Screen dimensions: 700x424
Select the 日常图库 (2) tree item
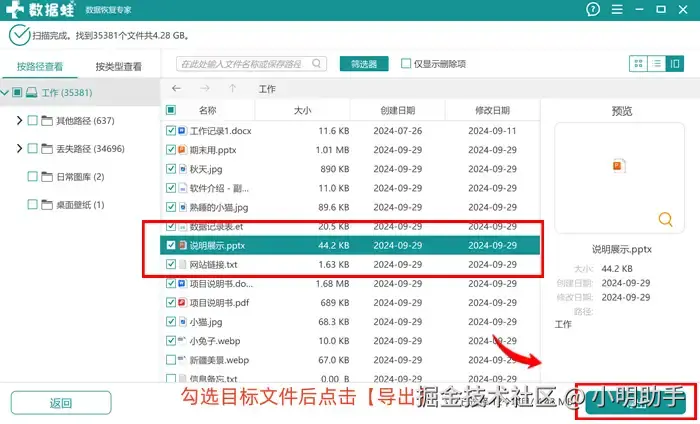80,177
